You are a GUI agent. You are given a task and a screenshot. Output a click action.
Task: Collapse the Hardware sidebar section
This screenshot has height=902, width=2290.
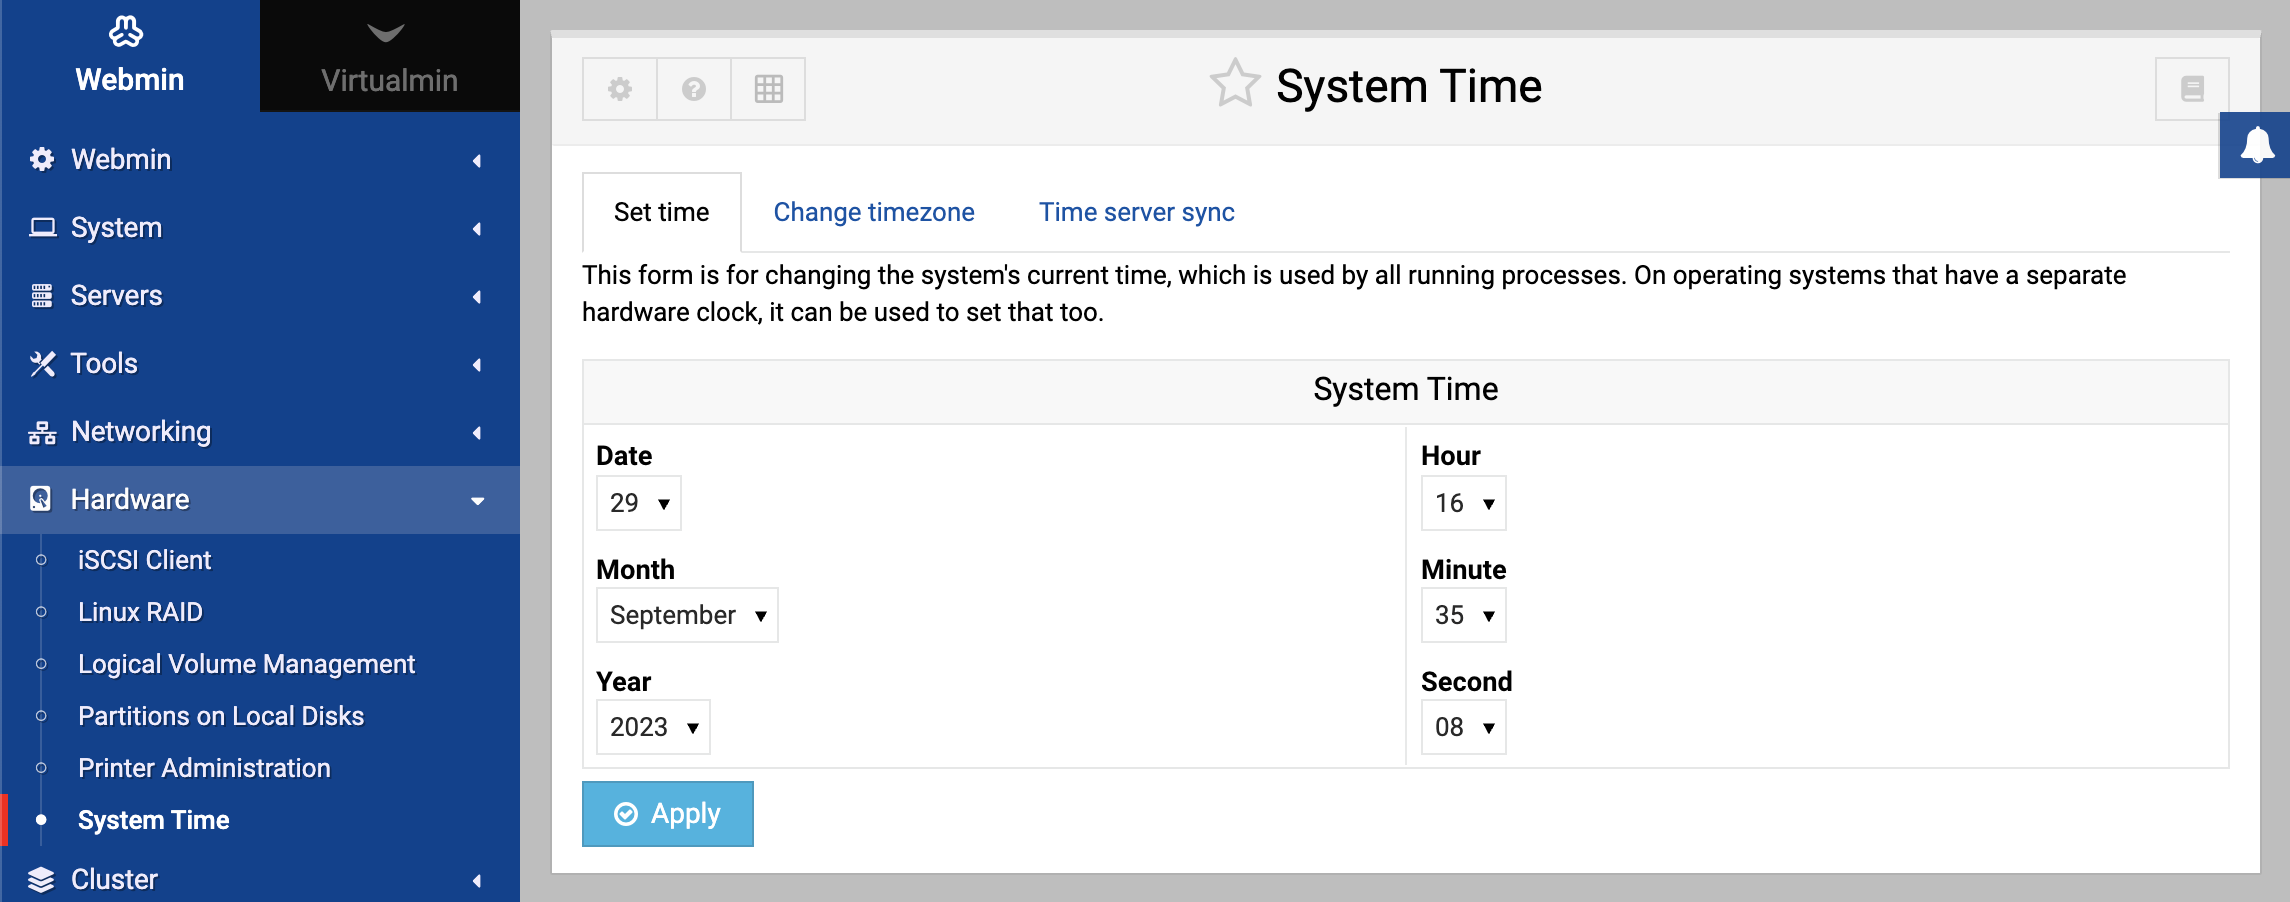(x=260, y=500)
